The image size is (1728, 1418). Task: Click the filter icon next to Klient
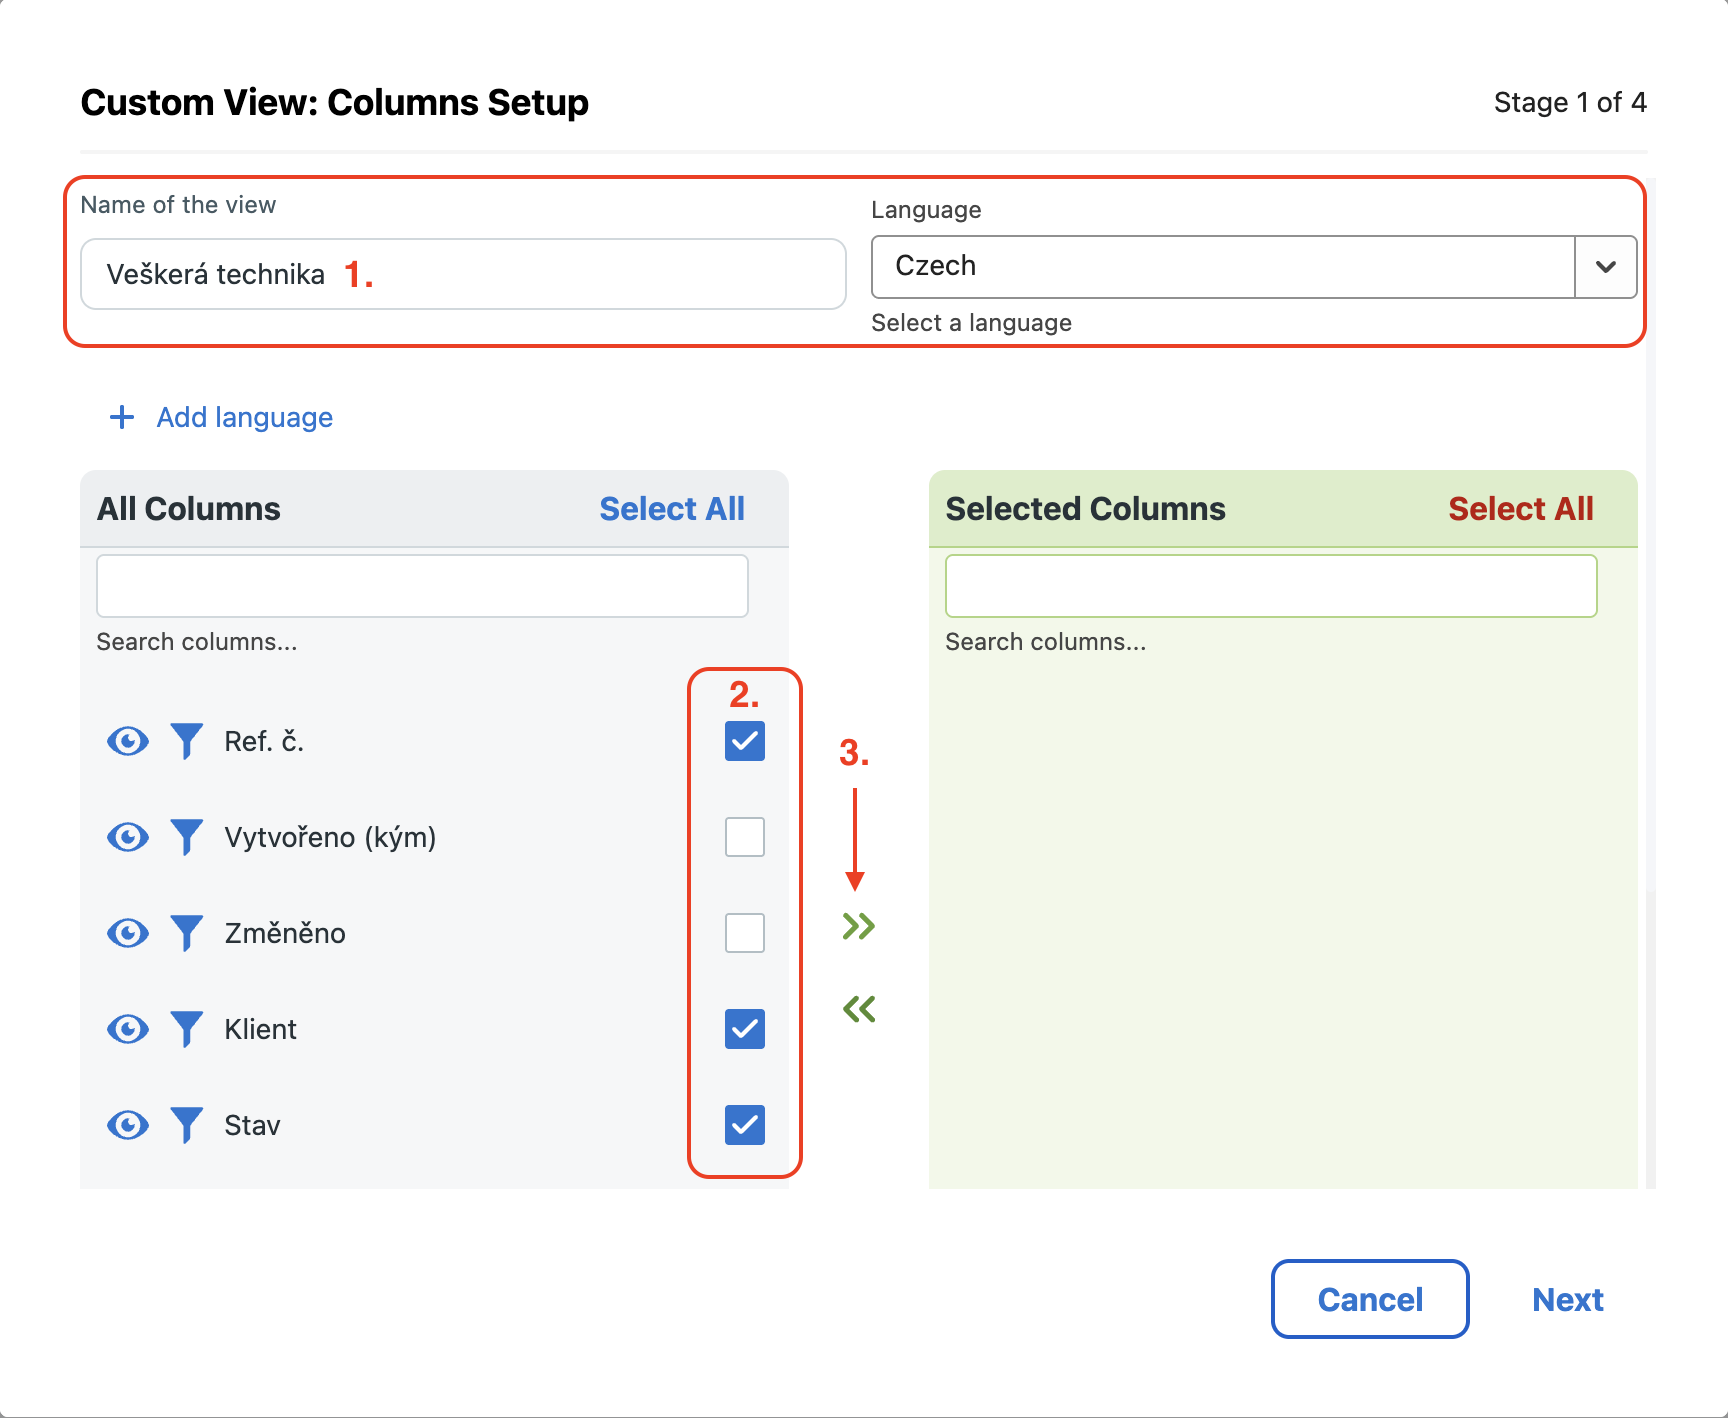[186, 1029]
